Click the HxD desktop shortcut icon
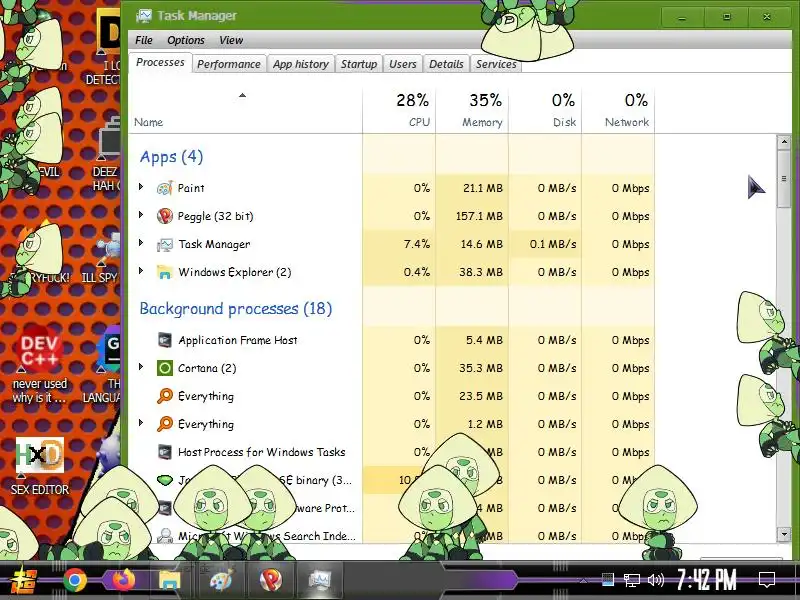This screenshot has height=600, width=800. (40, 456)
